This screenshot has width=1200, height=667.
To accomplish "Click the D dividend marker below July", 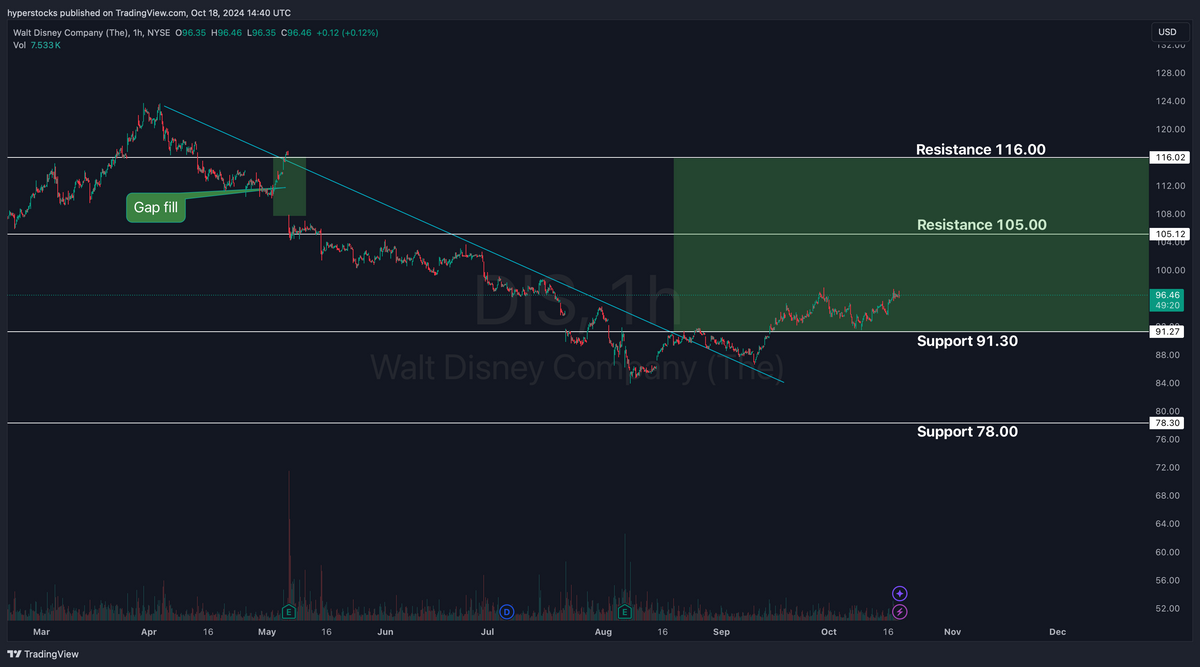I will pos(506,610).
